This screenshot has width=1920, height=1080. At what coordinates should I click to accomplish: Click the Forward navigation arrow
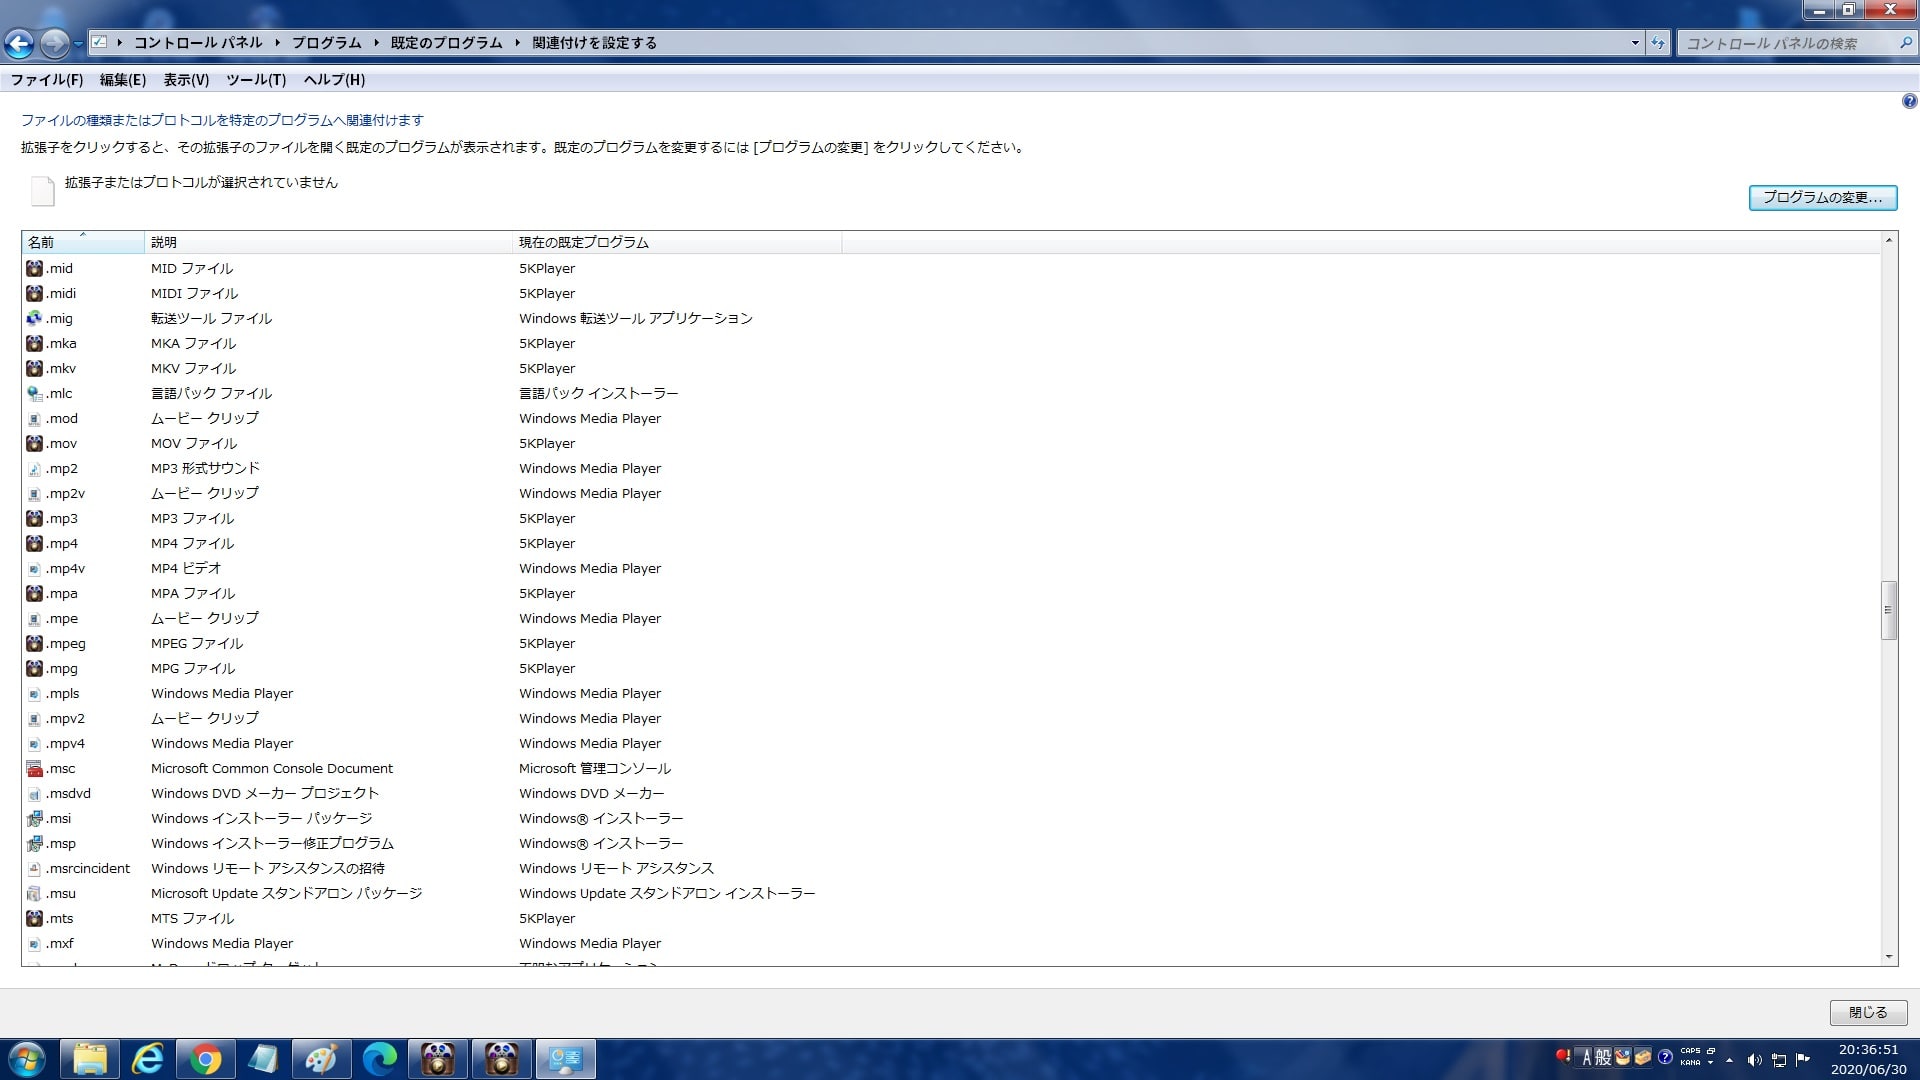tap(54, 43)
